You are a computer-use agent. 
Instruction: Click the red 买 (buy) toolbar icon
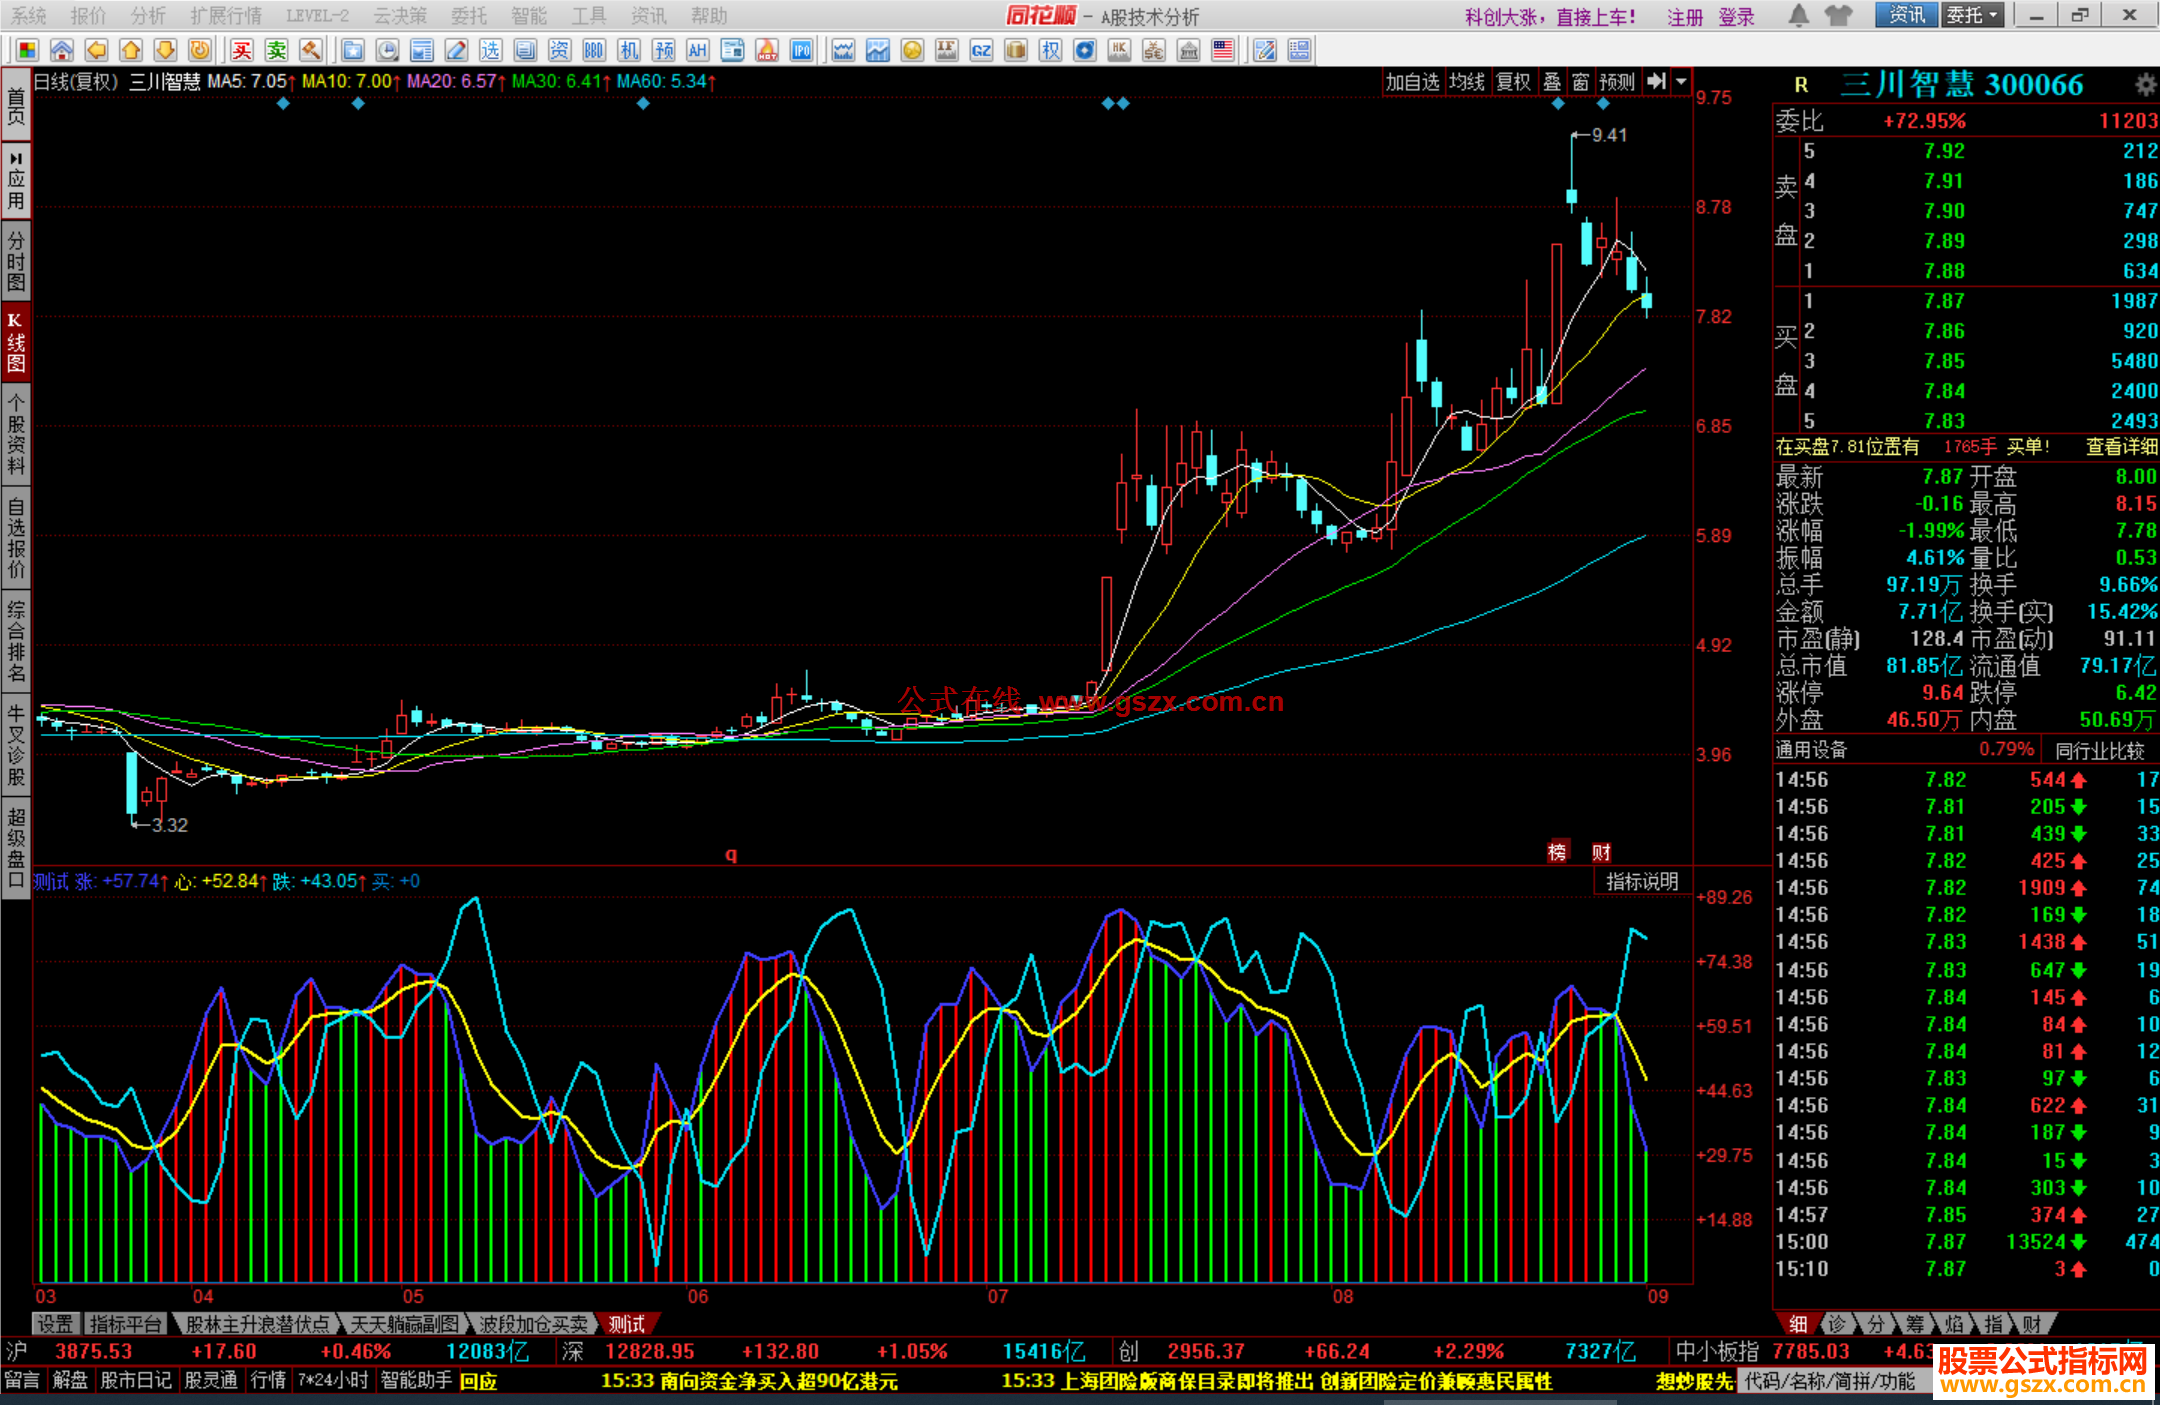(x=242, y=50)
